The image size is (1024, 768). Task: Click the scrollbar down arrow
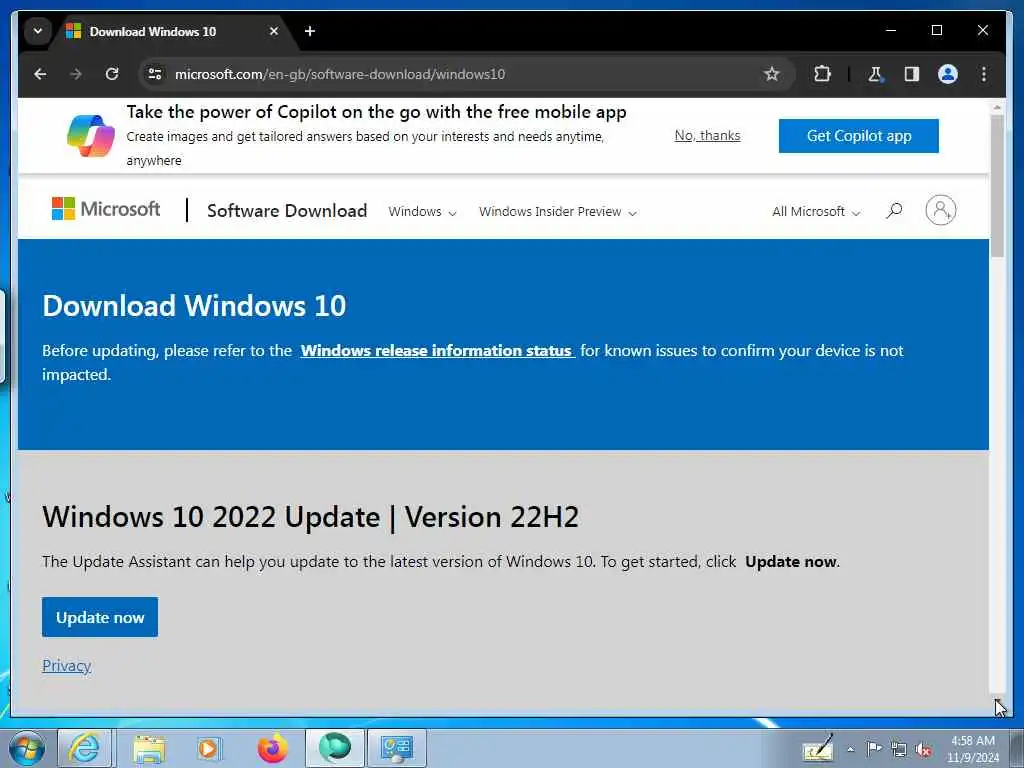997,703
